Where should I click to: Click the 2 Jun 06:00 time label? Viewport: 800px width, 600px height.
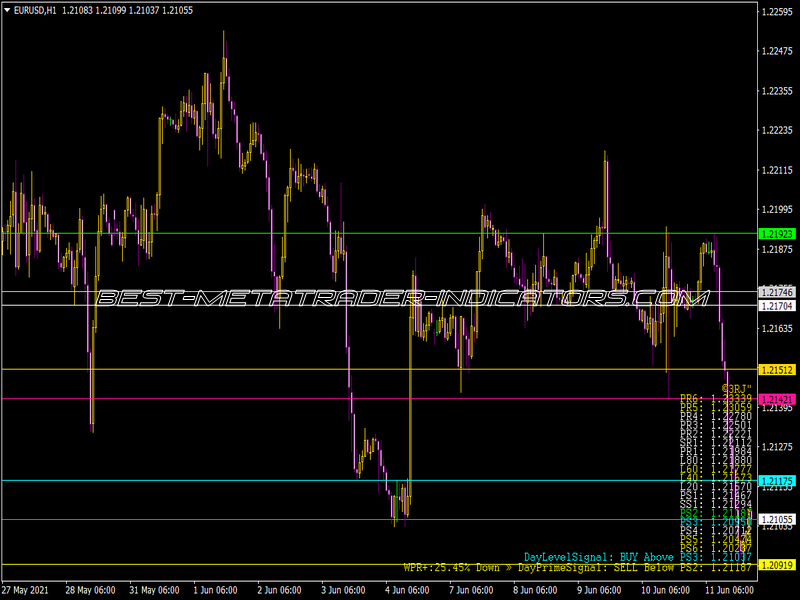(279, 590)
